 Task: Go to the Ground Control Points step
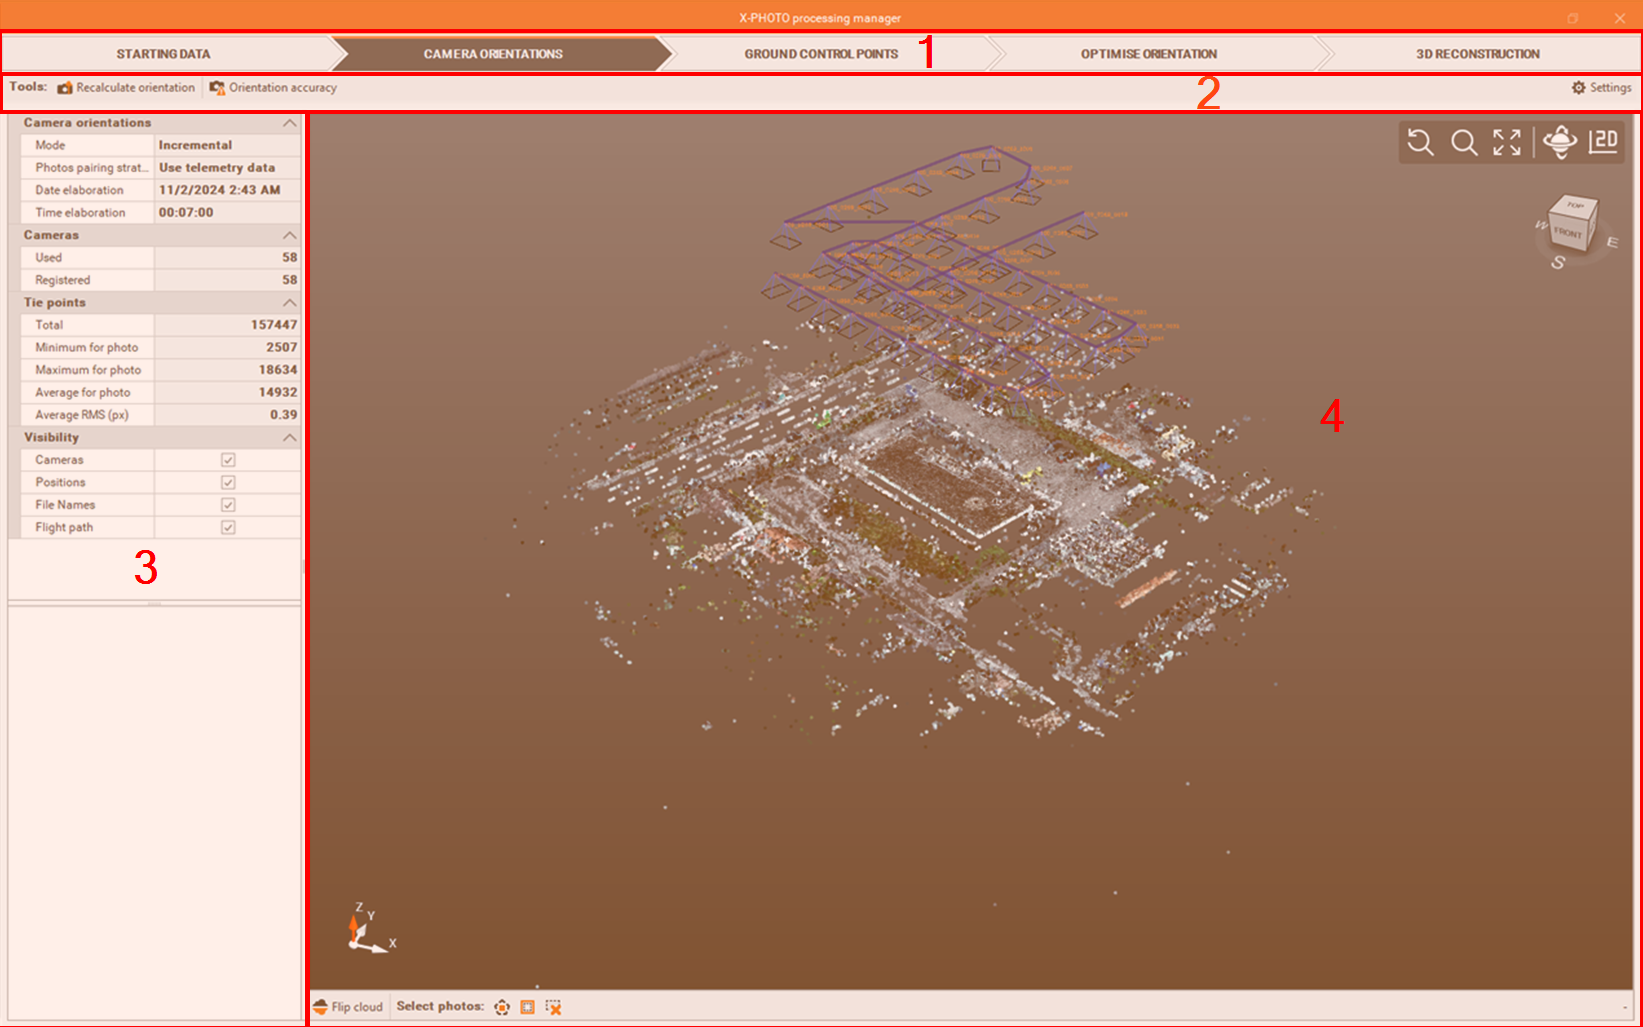click(x=821, y=54)
